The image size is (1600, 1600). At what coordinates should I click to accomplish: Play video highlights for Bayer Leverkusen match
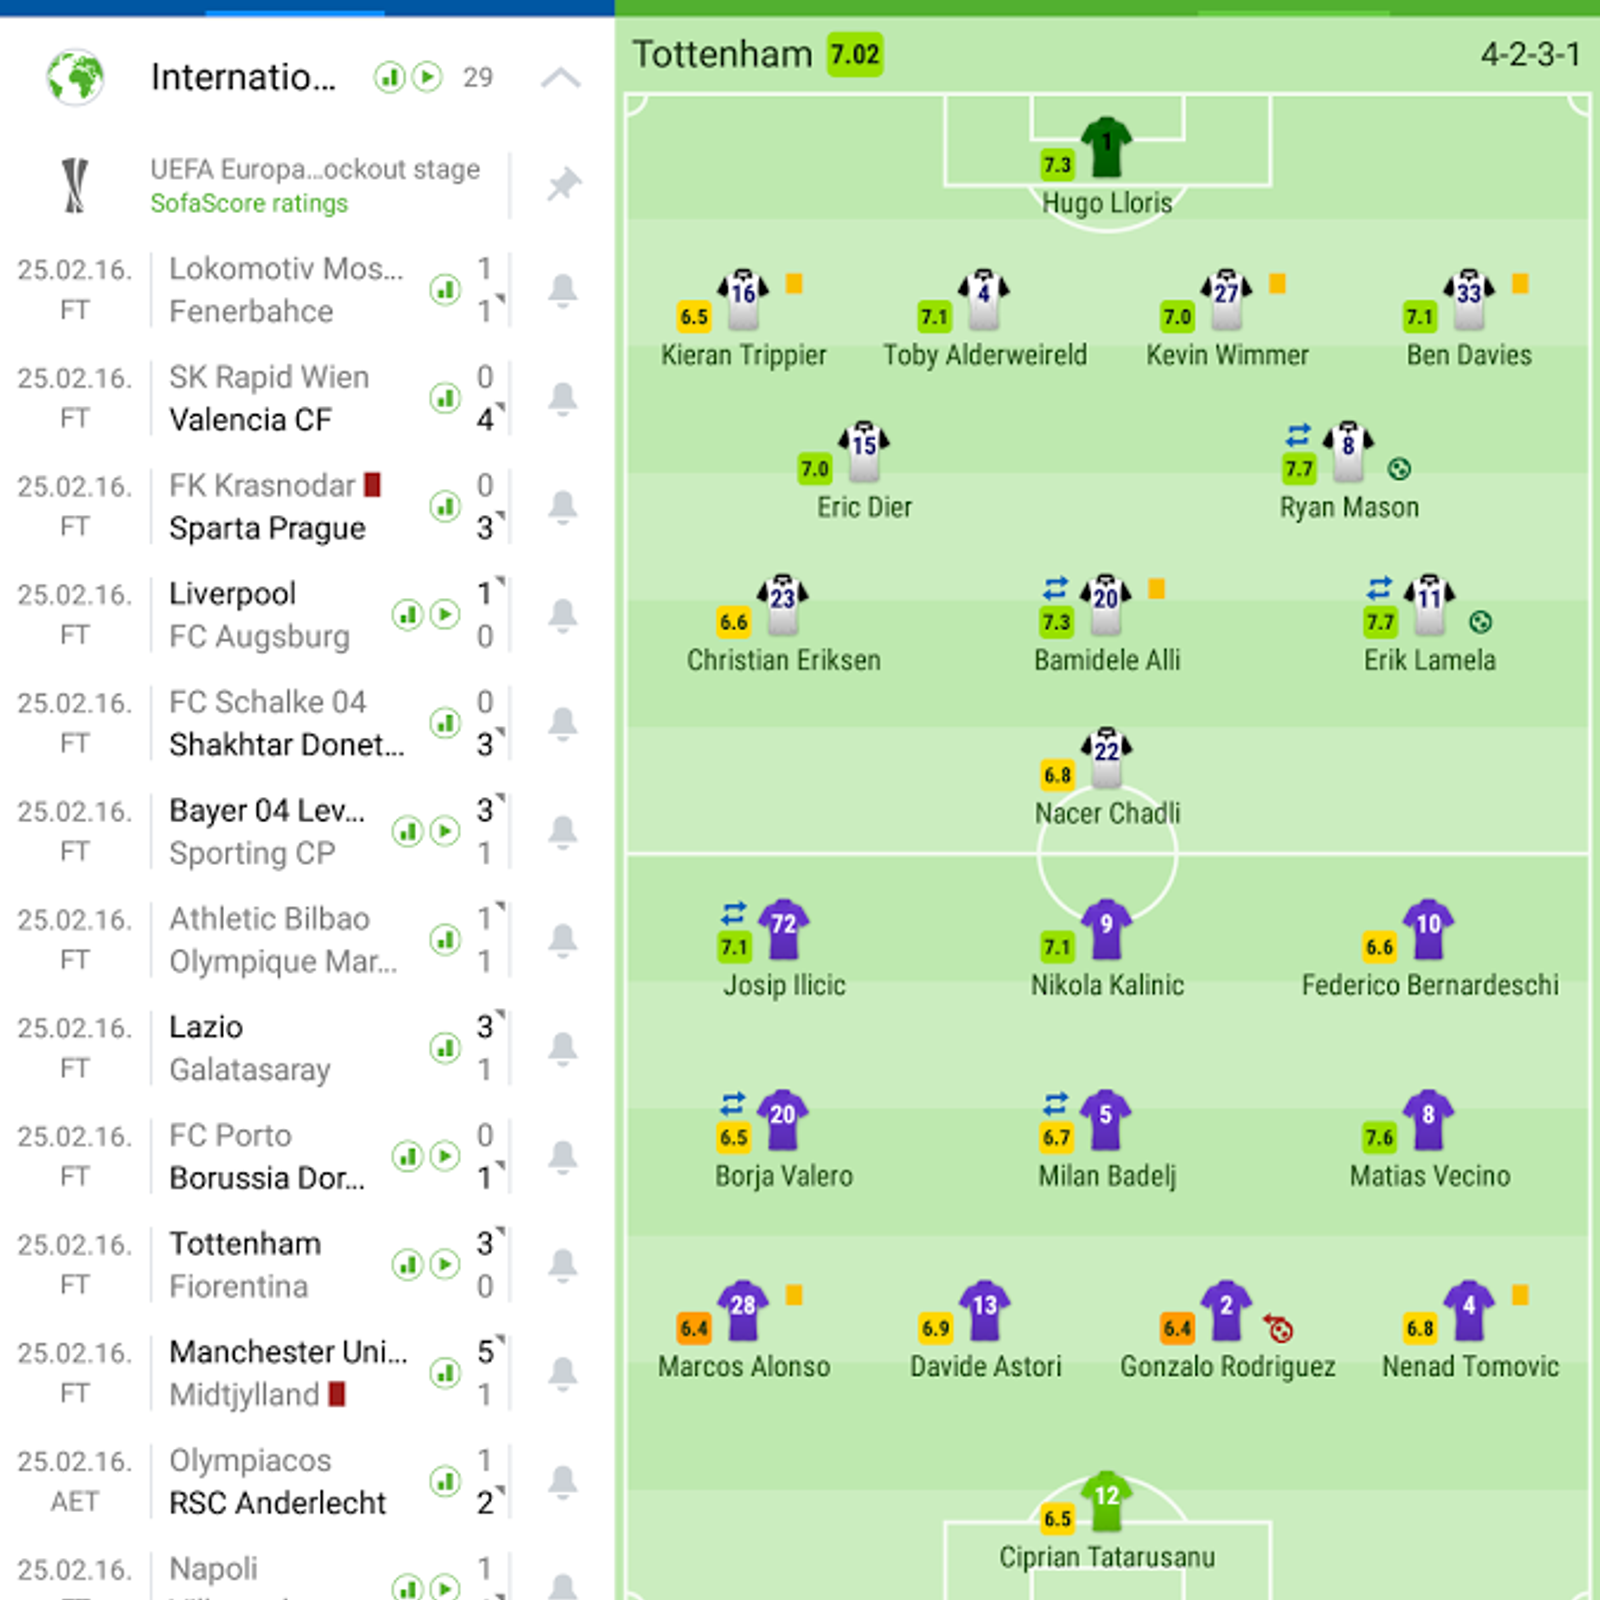tap(445, 831)
